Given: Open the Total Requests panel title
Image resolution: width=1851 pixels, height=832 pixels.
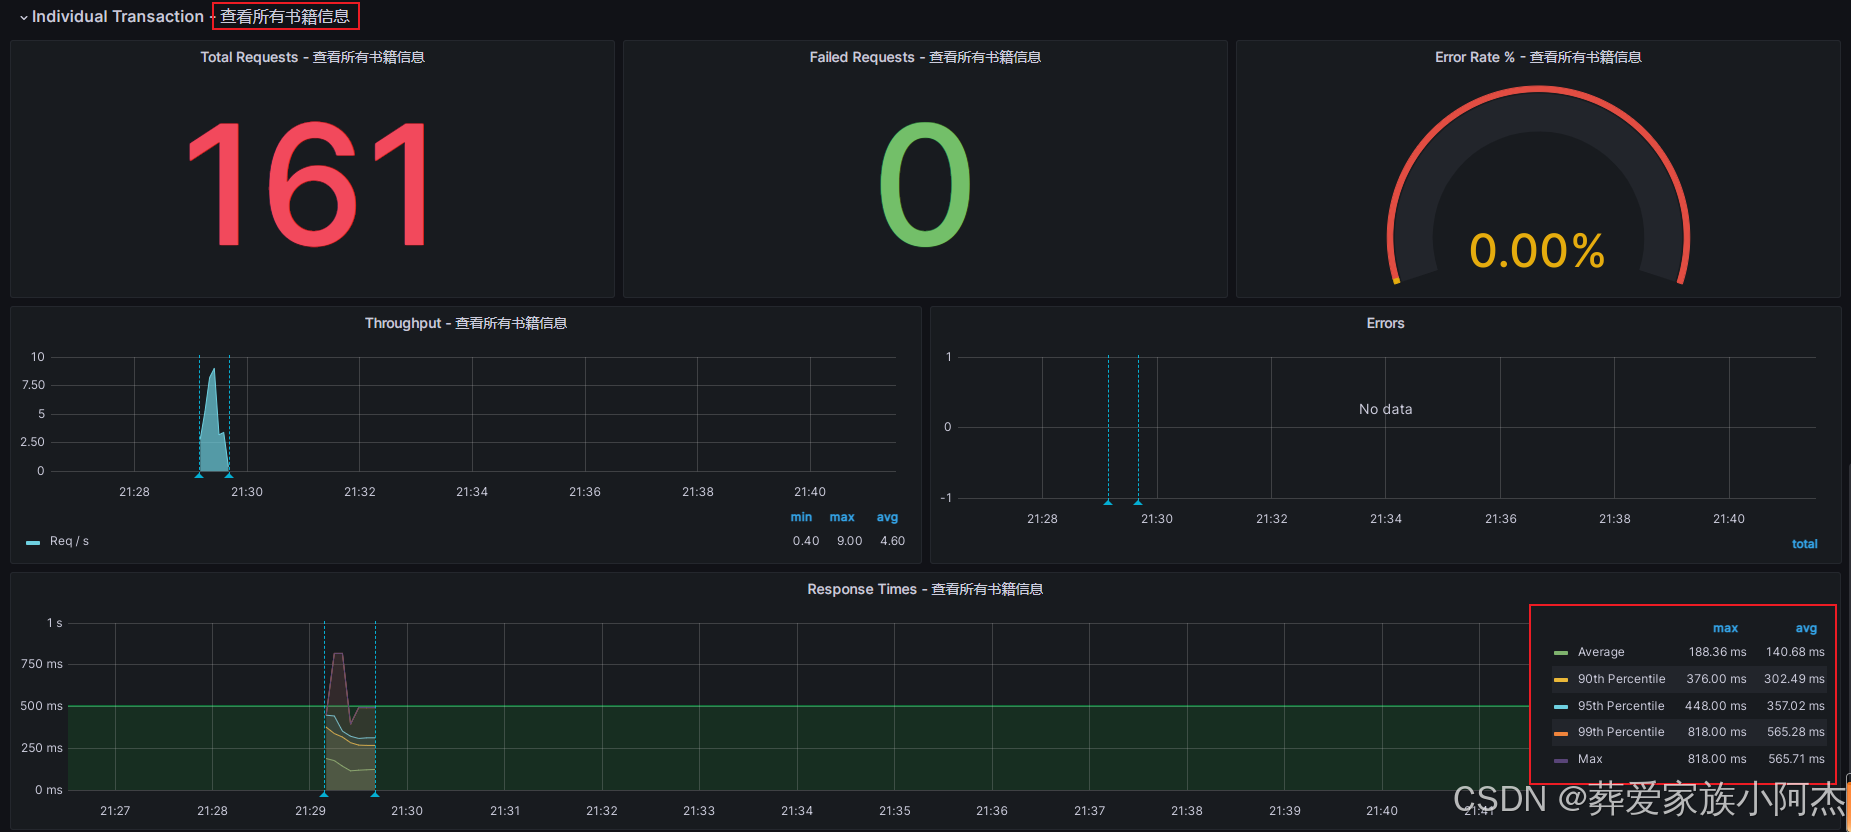Looking at the screenshot, I should [312, 58].
